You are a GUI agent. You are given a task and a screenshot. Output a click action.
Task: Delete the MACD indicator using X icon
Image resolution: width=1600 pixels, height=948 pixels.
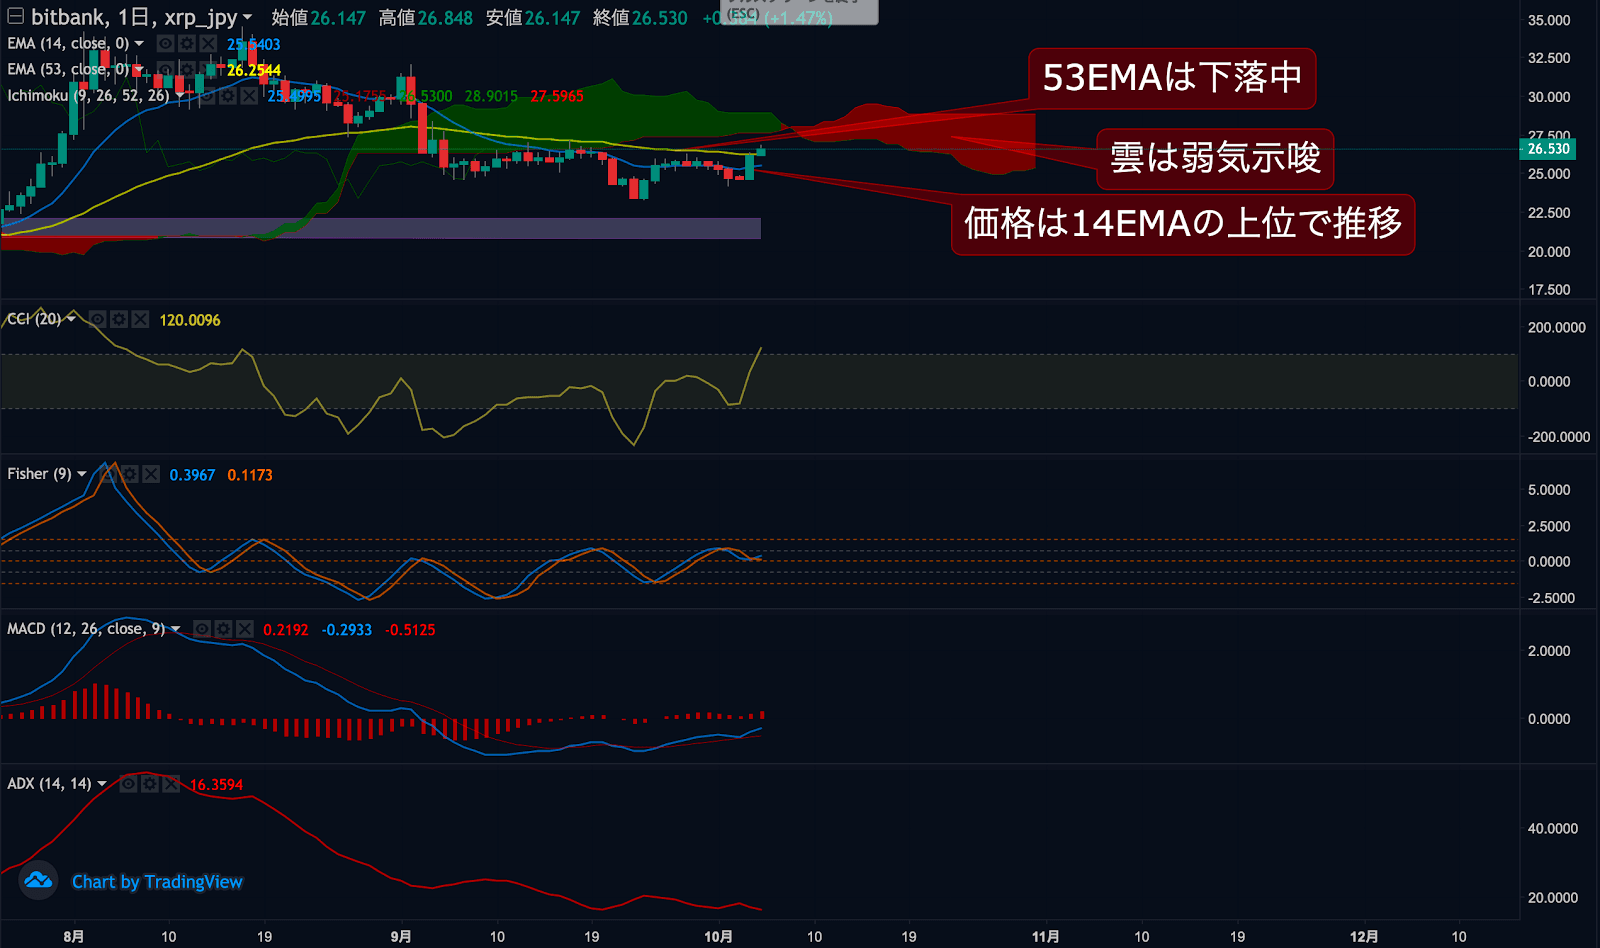[244, 629]
